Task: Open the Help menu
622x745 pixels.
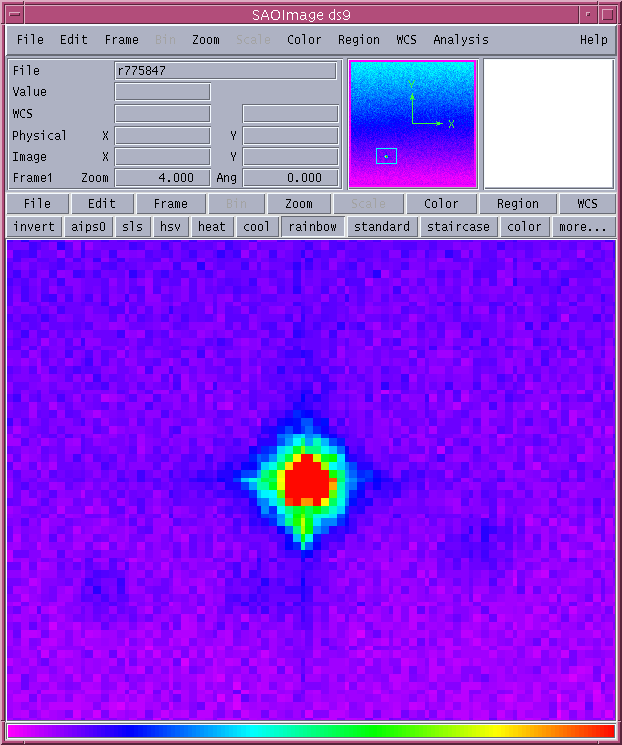Action: [593, 40]
